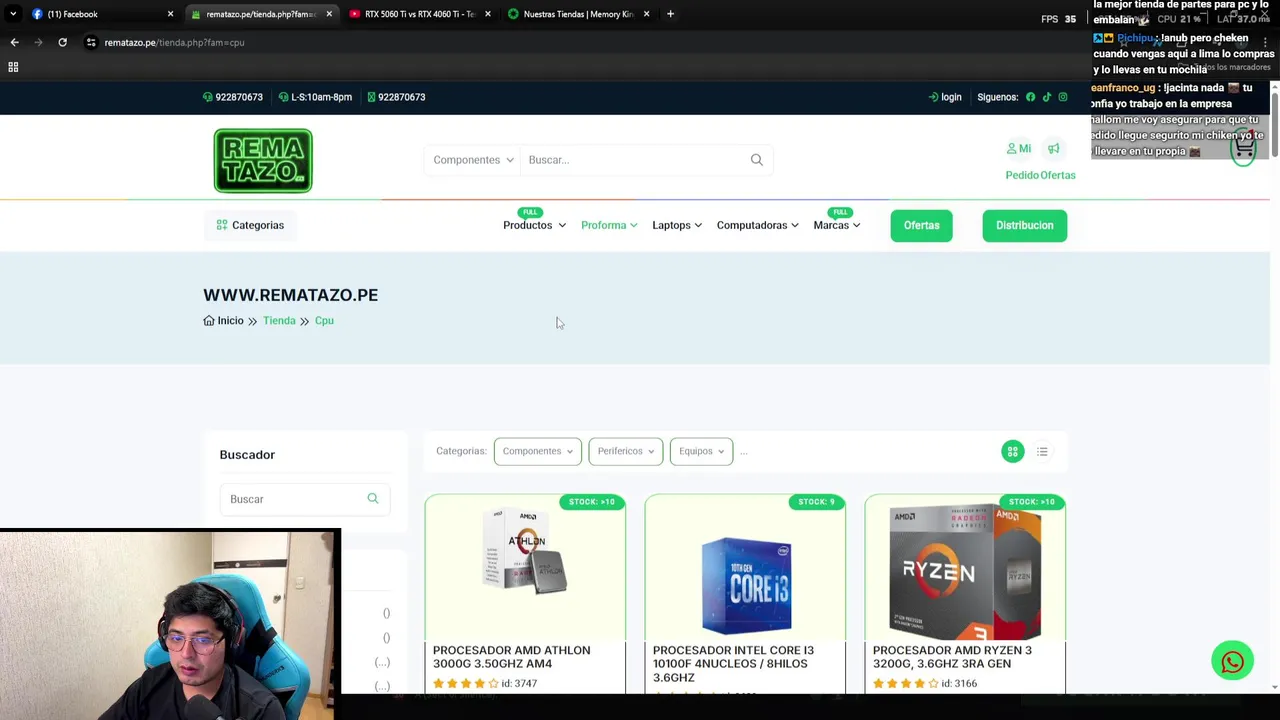Screen dimensions: 1280x720
Task: Expand the Laptops menu
Action: coord(677,225)
